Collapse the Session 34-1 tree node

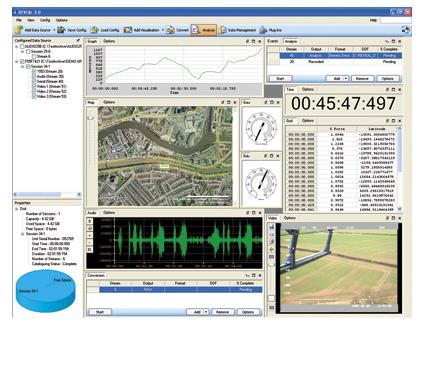coord(23,67)
